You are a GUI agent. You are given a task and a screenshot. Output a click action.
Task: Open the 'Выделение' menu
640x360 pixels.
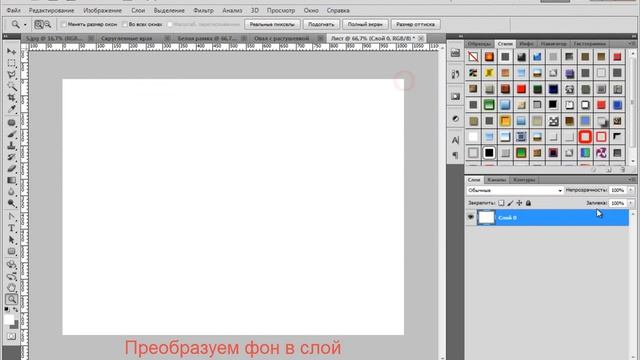pyautogui.click(x=169, y=10)
